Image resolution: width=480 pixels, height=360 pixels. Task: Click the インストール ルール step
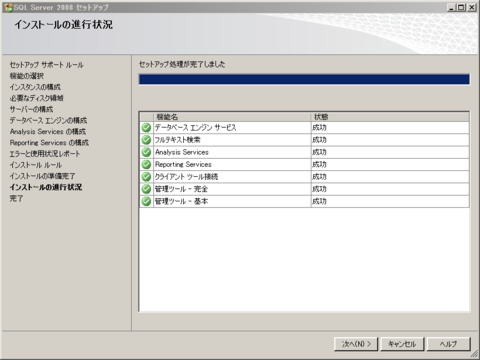click(36, 165)
